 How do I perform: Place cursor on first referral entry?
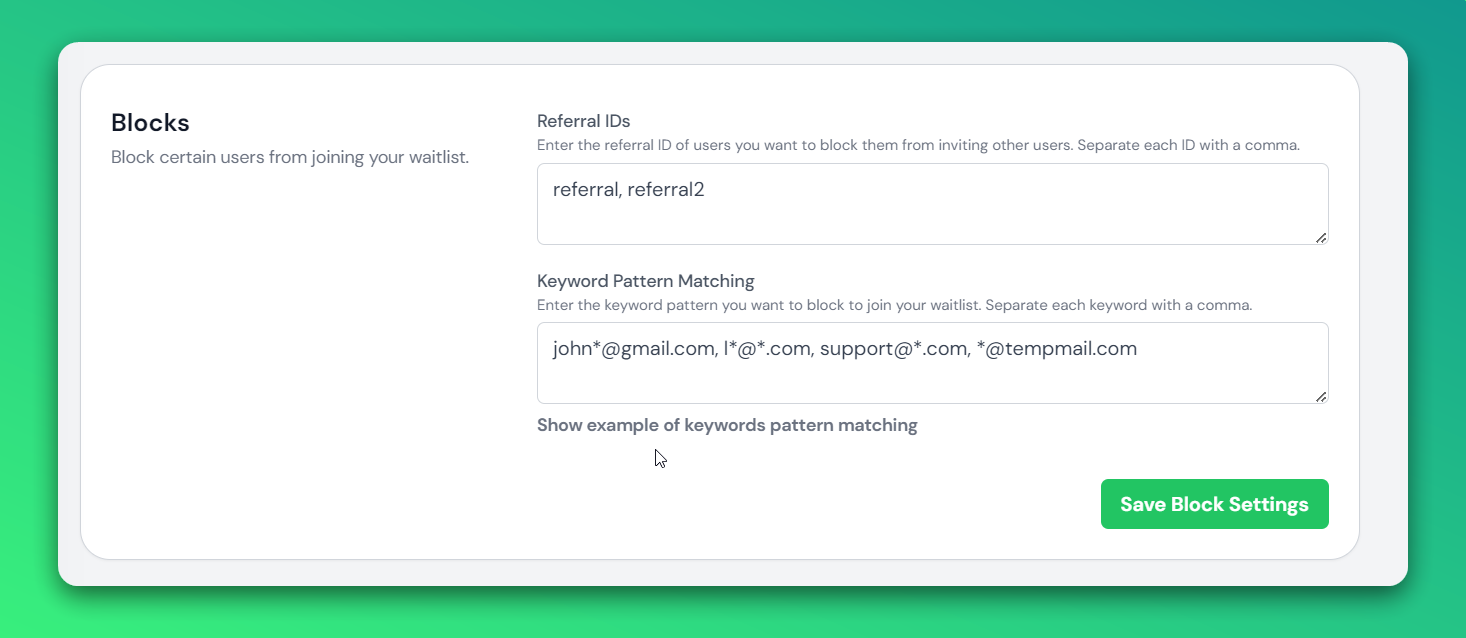pyautogui.click(x=585, y=190)
